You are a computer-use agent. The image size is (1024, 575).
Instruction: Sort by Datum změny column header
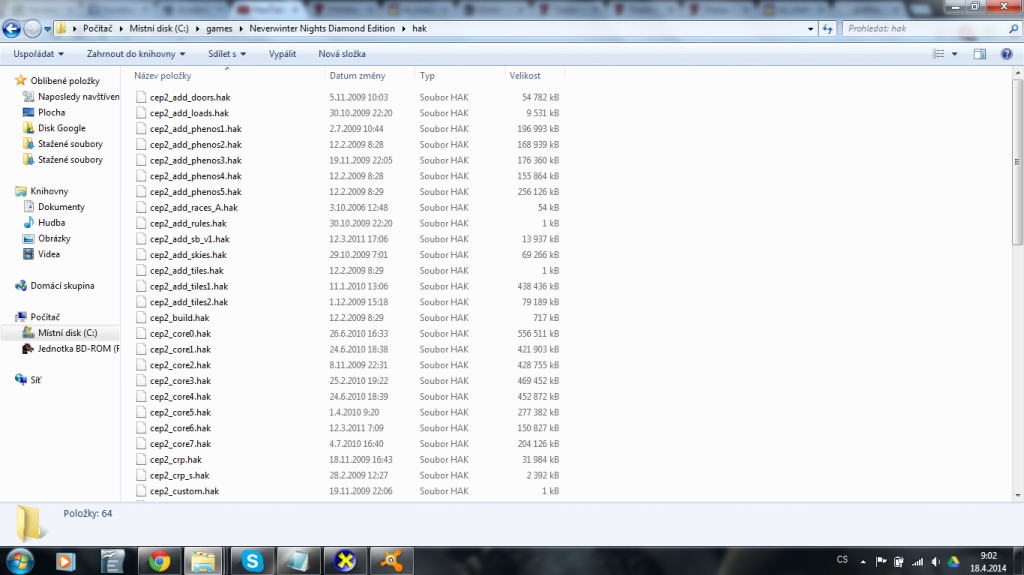click(x=357, y=76)
